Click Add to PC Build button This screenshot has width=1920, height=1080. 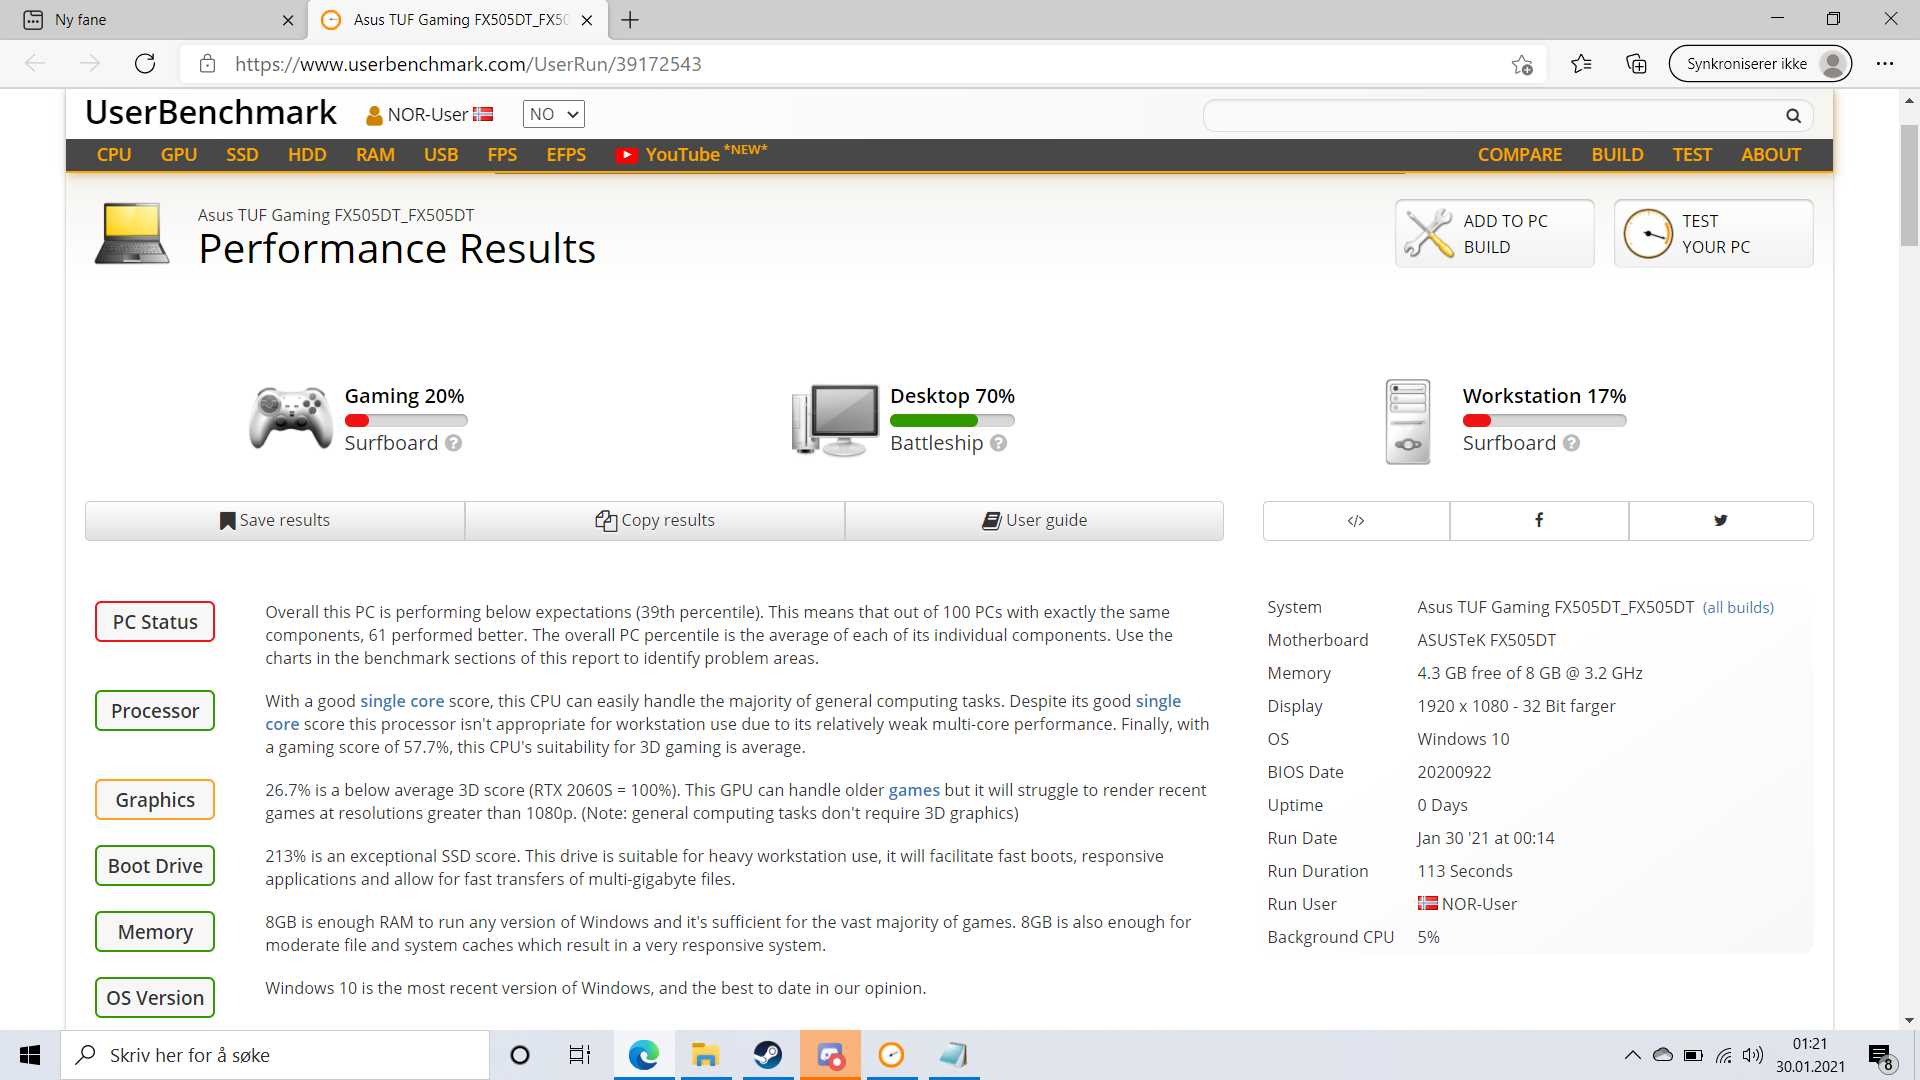click(1494, 234)
